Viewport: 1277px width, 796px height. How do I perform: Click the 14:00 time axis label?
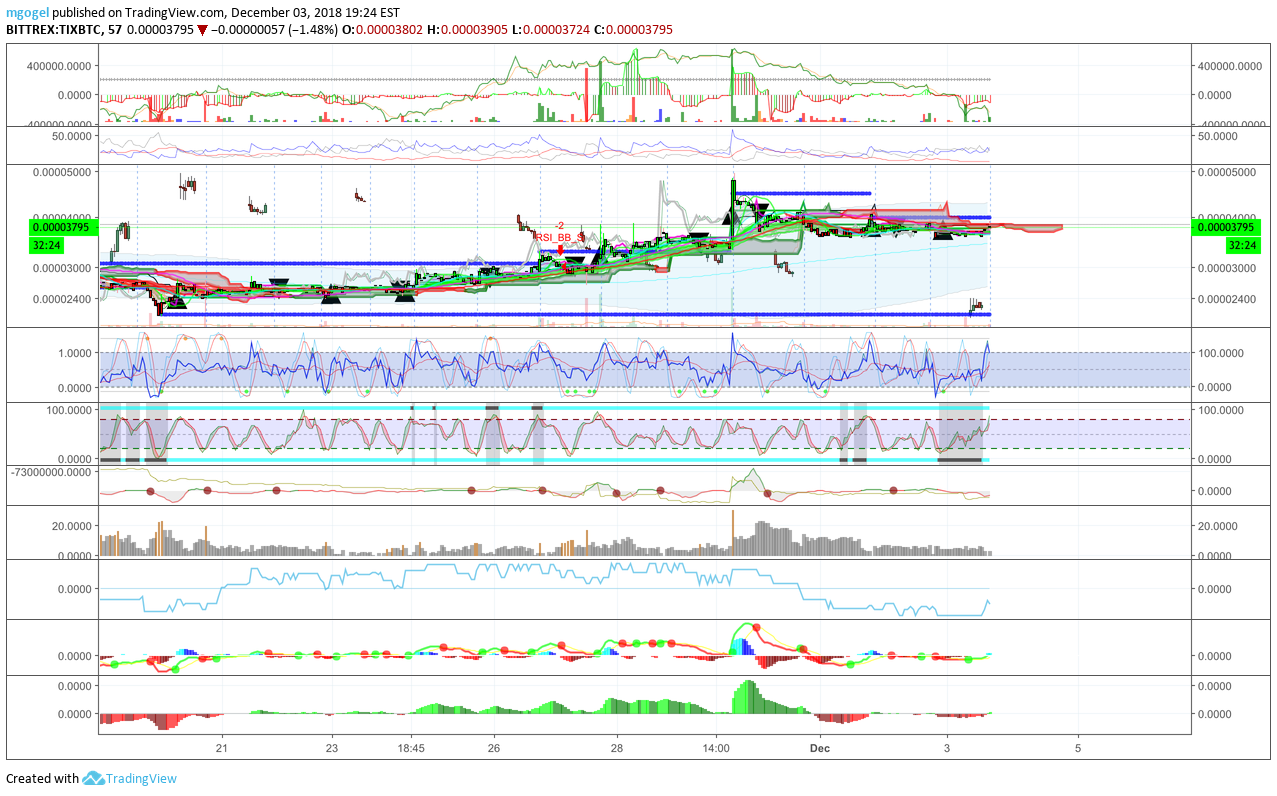(x=716, y=748)
